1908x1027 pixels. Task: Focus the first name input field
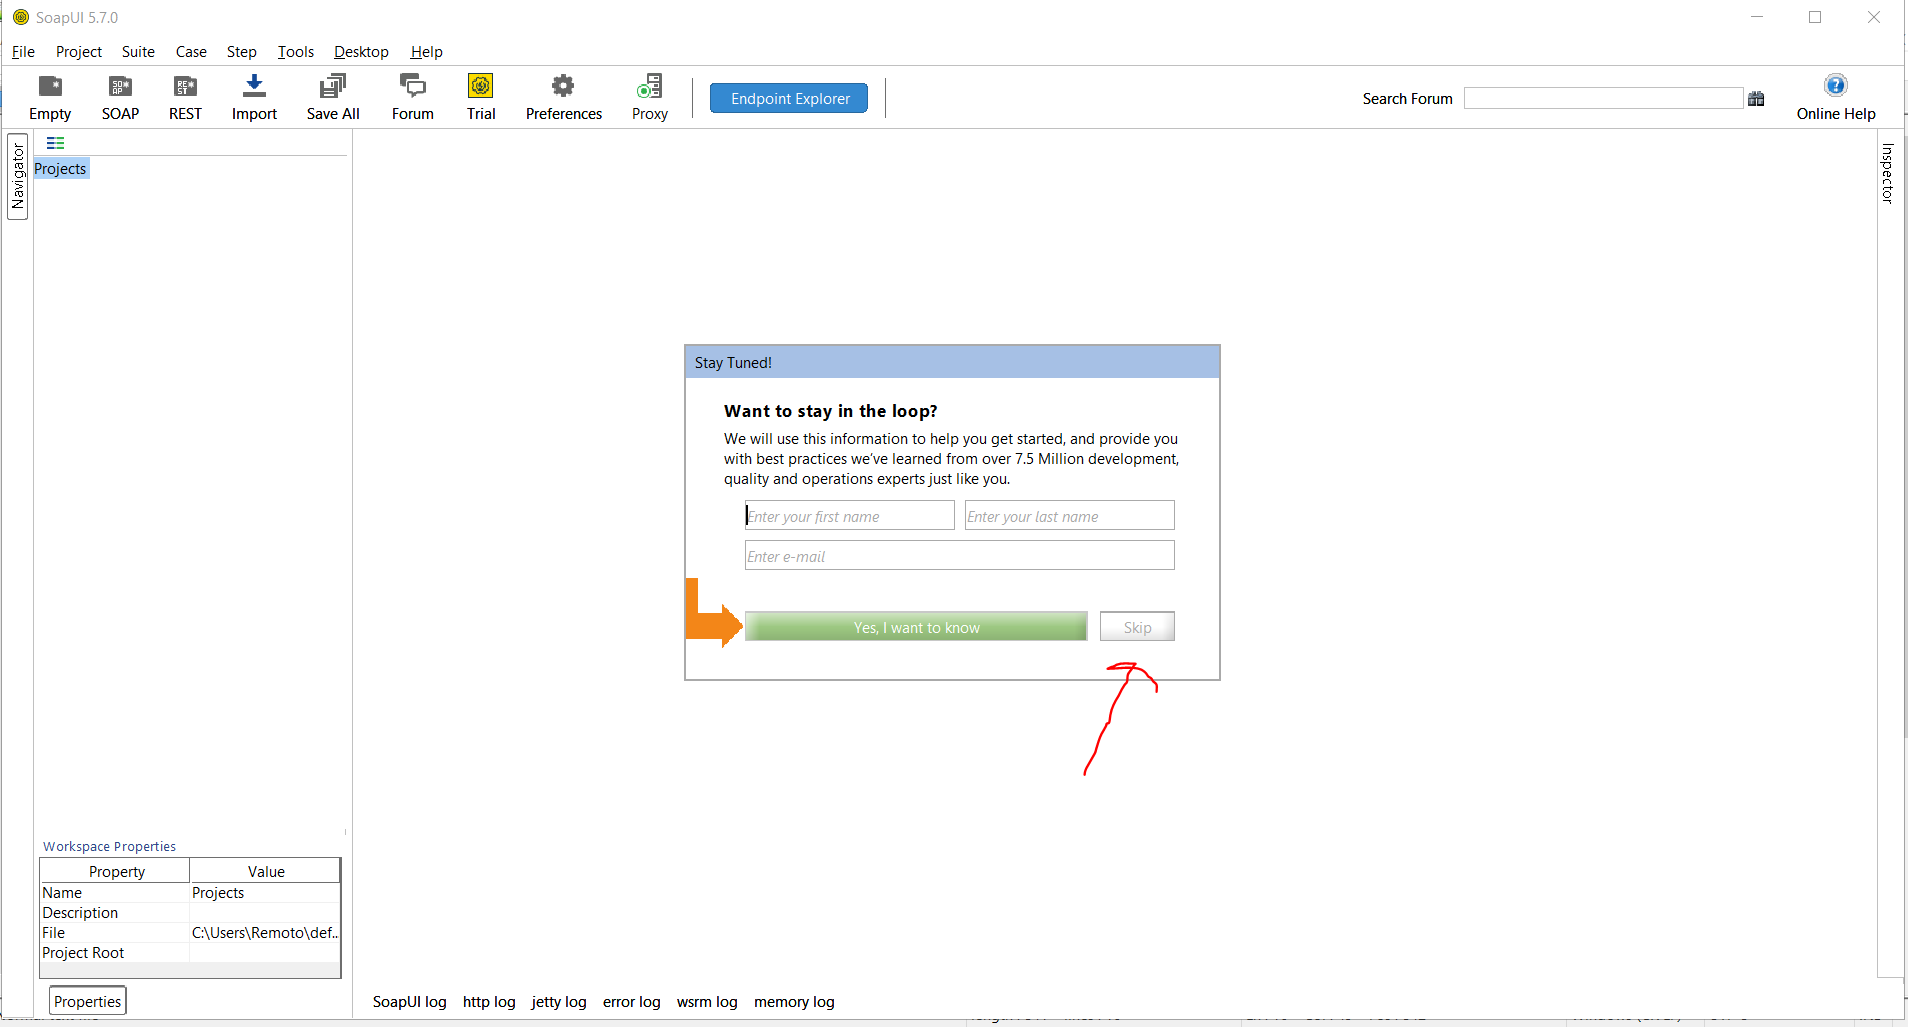click(850, 516)
